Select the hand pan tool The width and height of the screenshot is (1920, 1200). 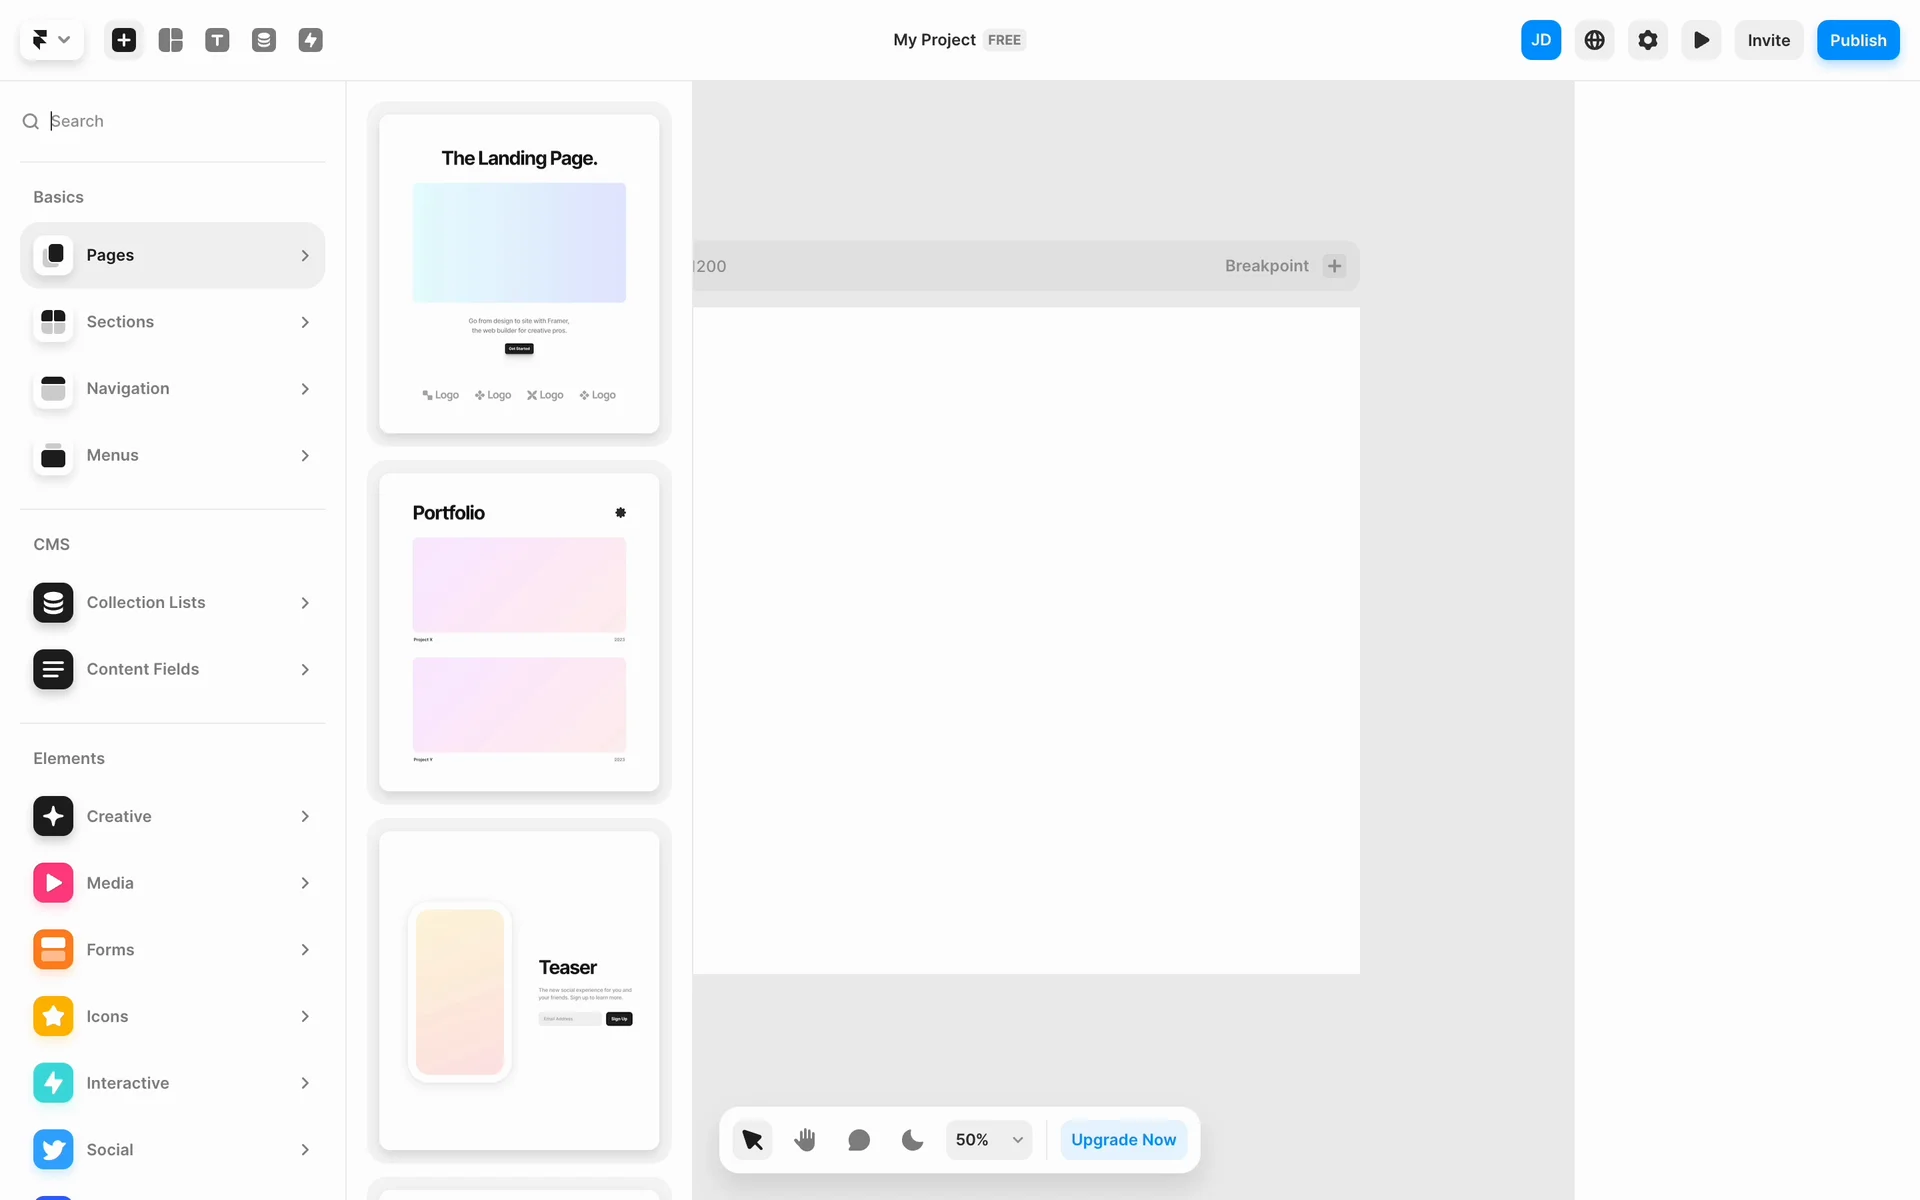[806, 1140]
